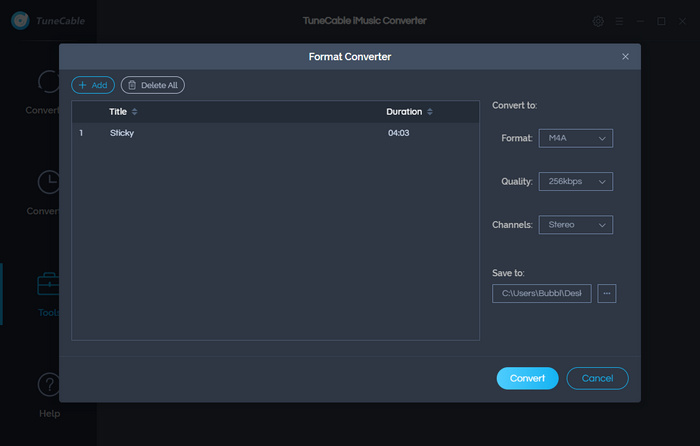Viewport: 700px width, 446px height.
Task: Open the Quality 256kbps dropdown
Action: click(x=576, y=182)
